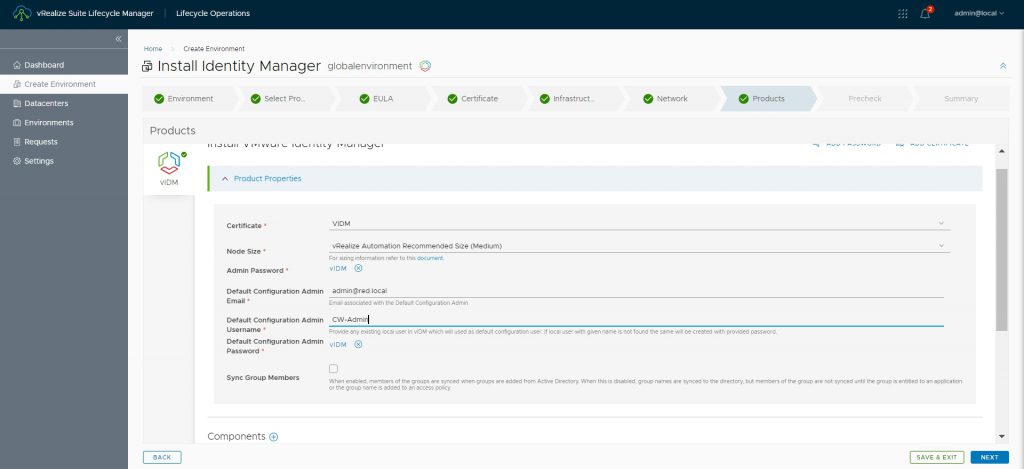The width and height of the screenshot is (1024, 469).
Task: Click green check icon on Network step
Action: tap(648, 99)
